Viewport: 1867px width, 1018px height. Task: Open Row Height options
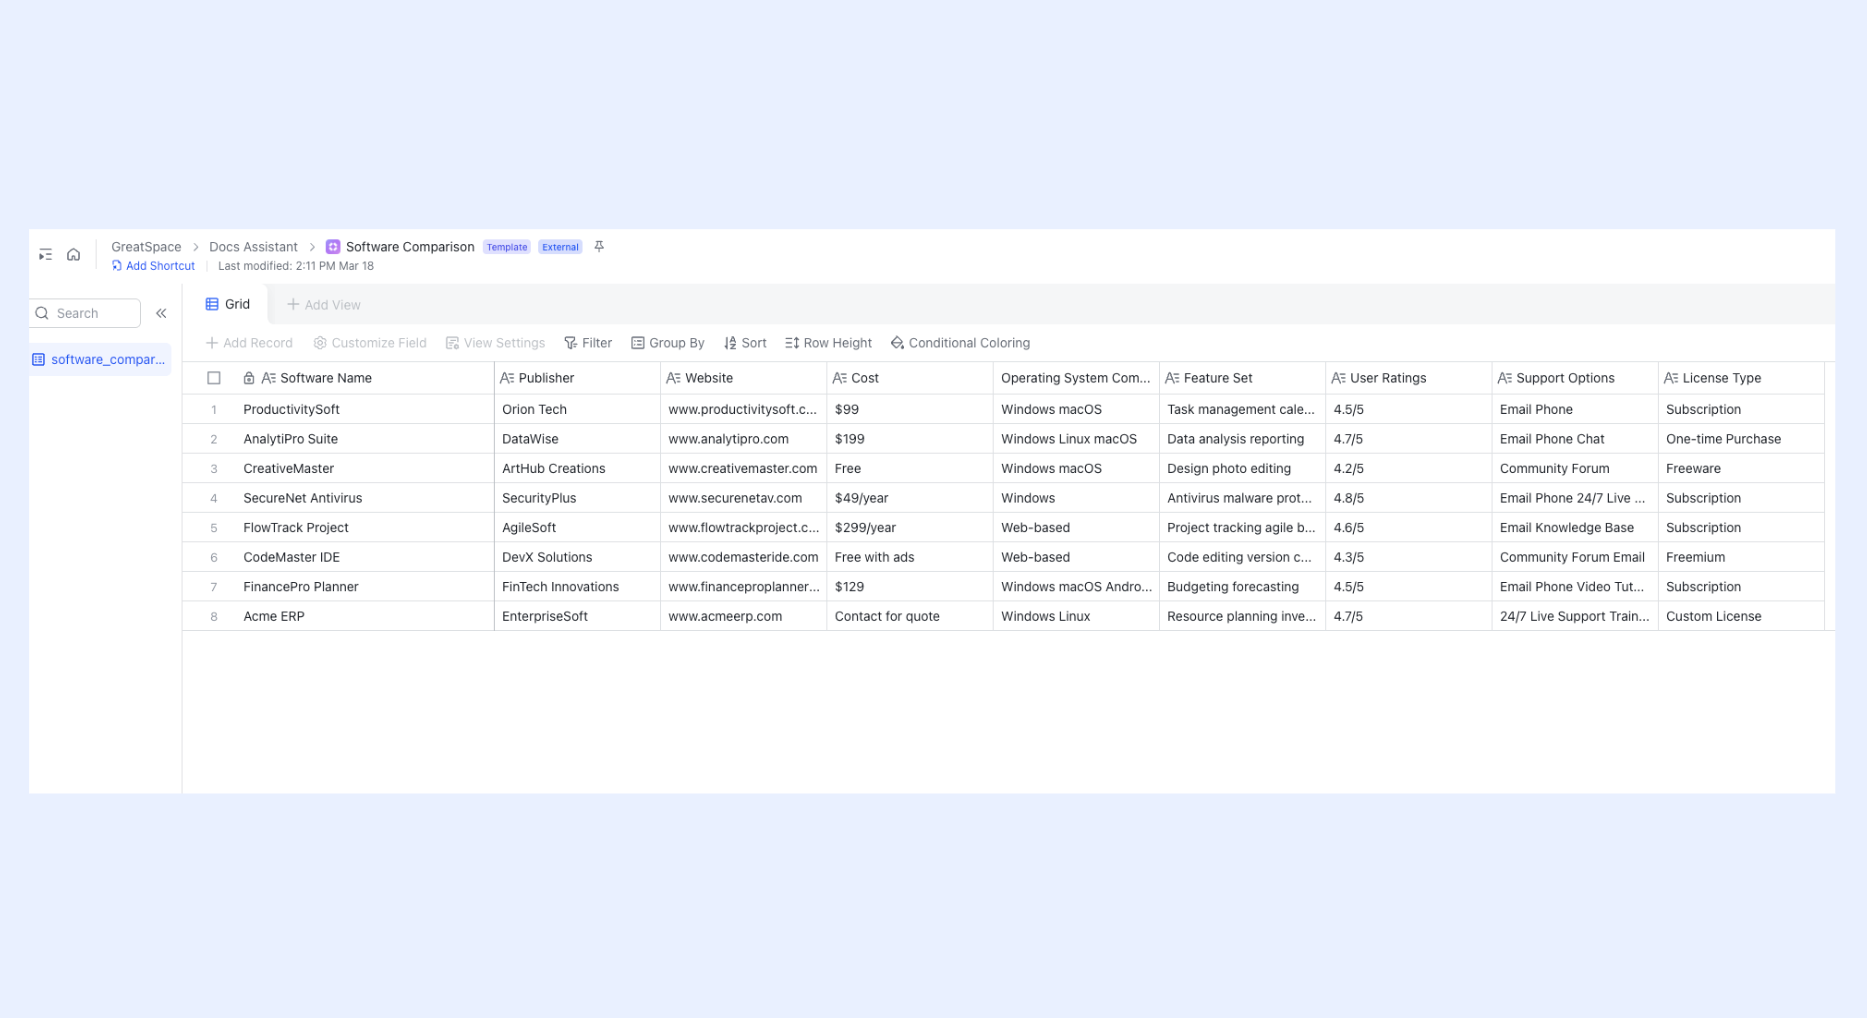tap(828, 343)
